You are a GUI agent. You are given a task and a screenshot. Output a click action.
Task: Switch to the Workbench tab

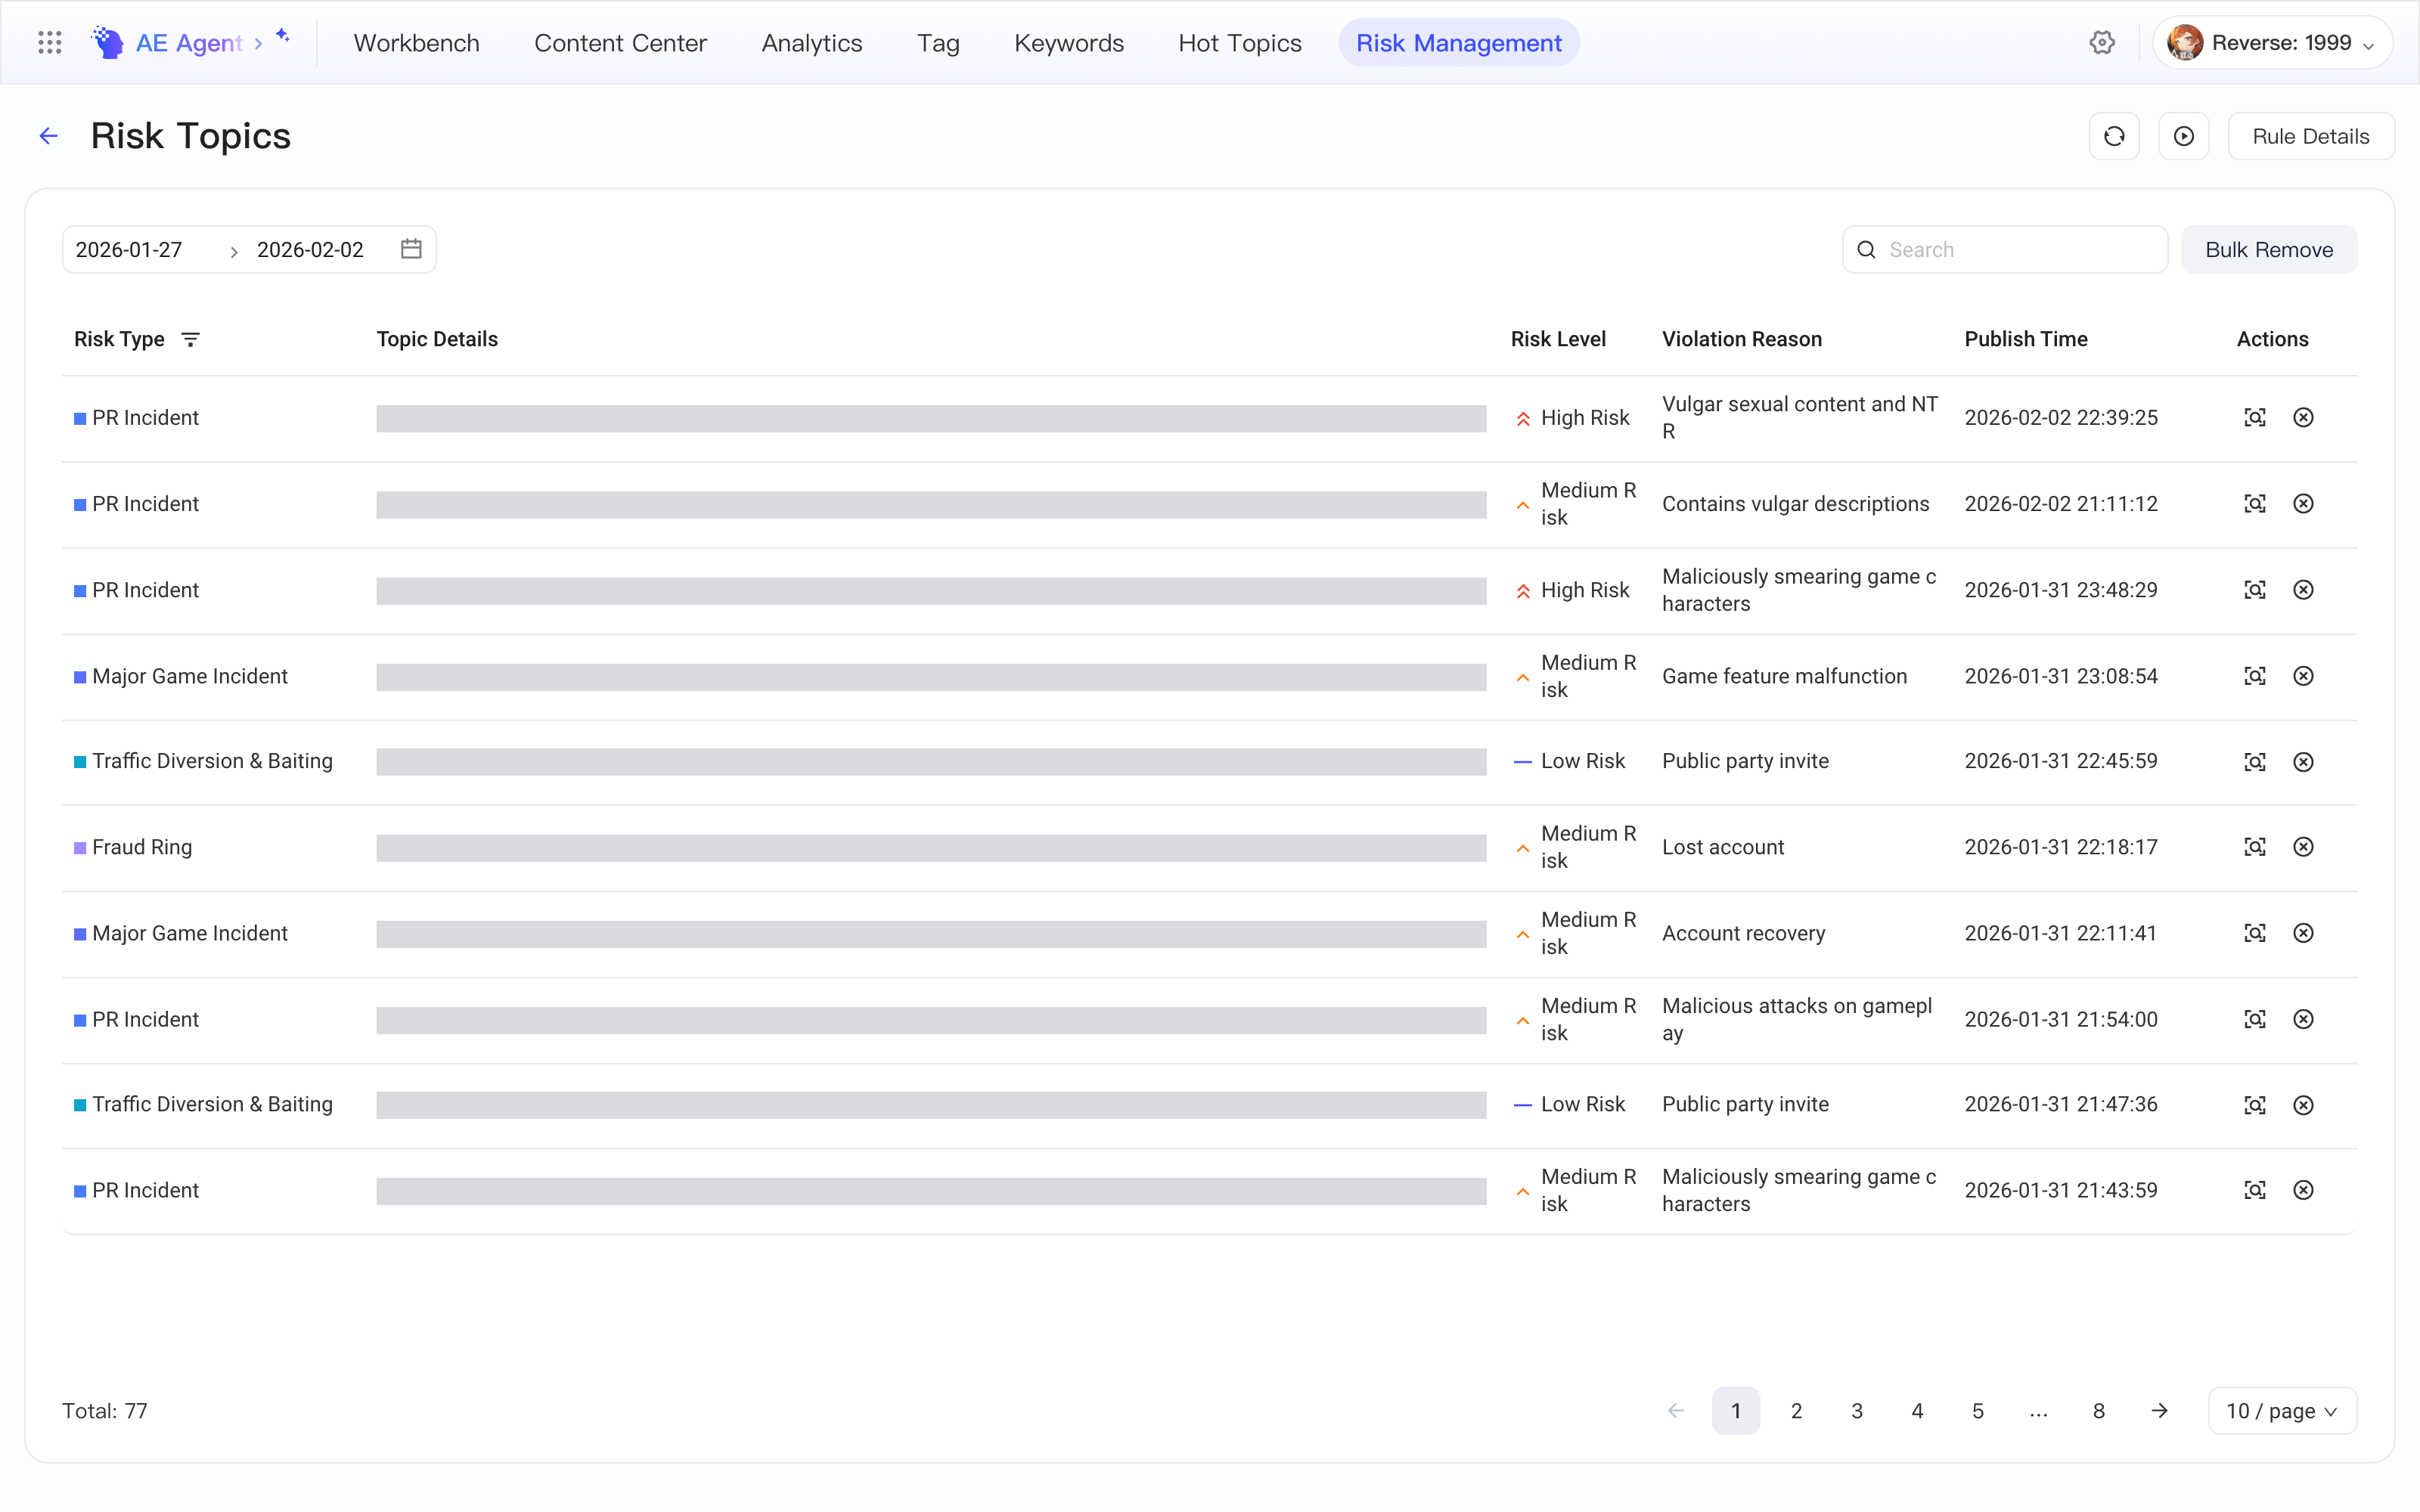click(x=417, y=43)
